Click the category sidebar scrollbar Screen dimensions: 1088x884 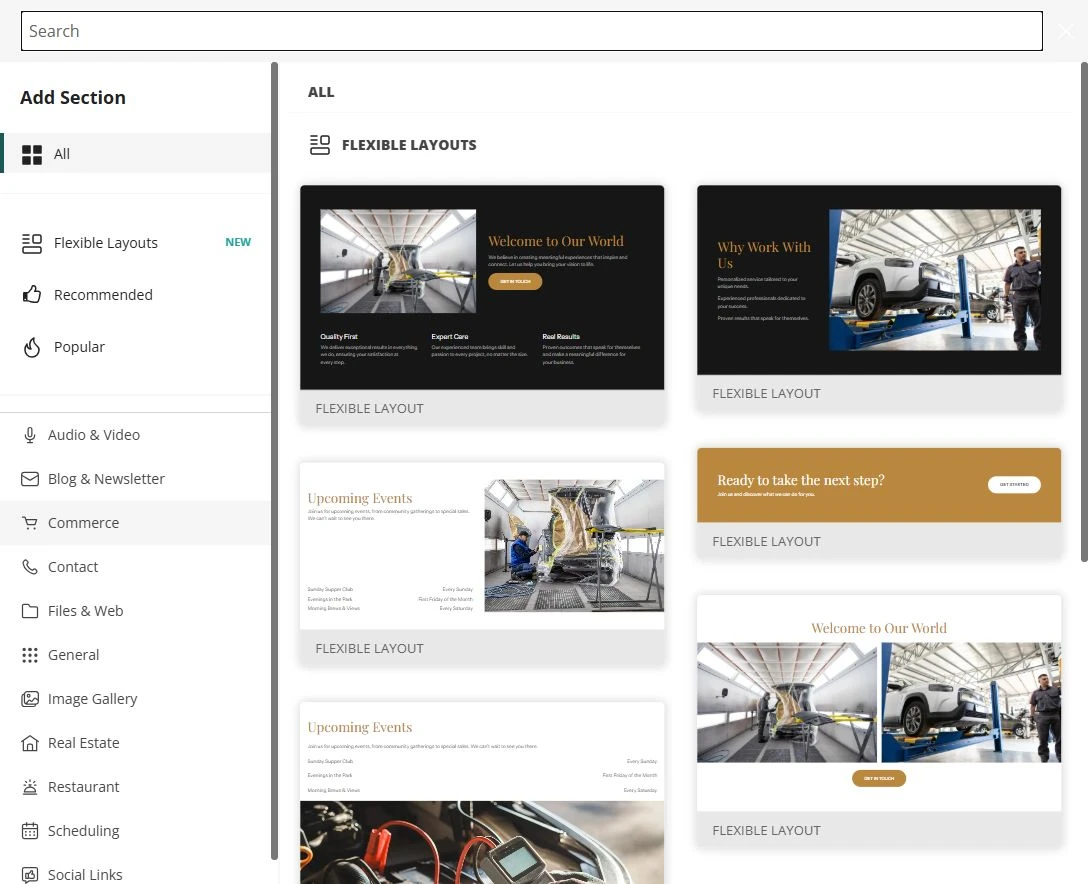274,461
